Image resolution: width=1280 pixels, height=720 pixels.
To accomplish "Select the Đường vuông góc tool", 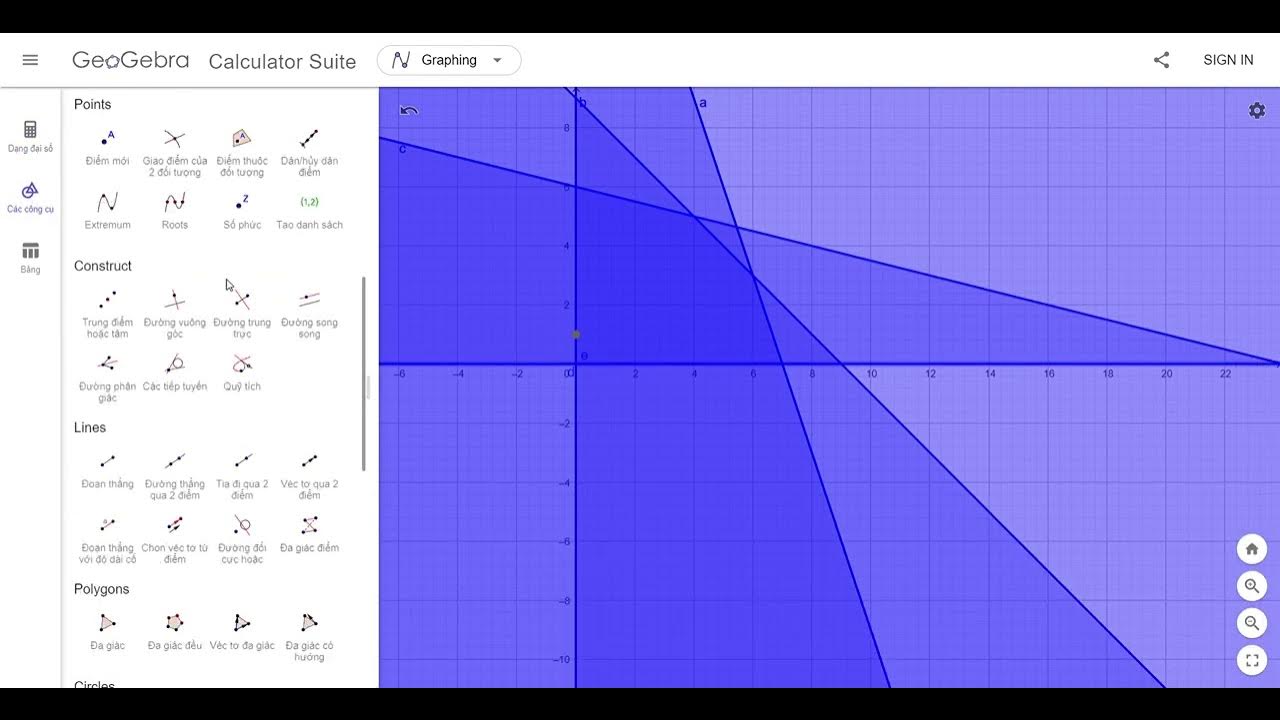I will click(x=175, y=314).
